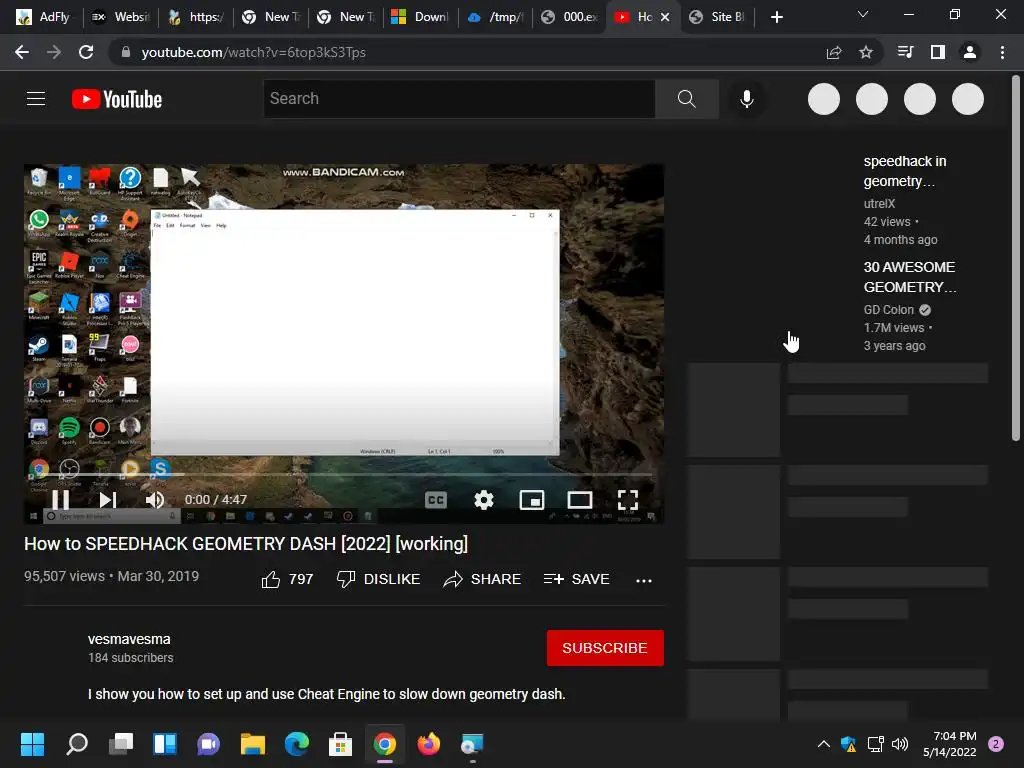Click utrelX channel name

[879, 204]
